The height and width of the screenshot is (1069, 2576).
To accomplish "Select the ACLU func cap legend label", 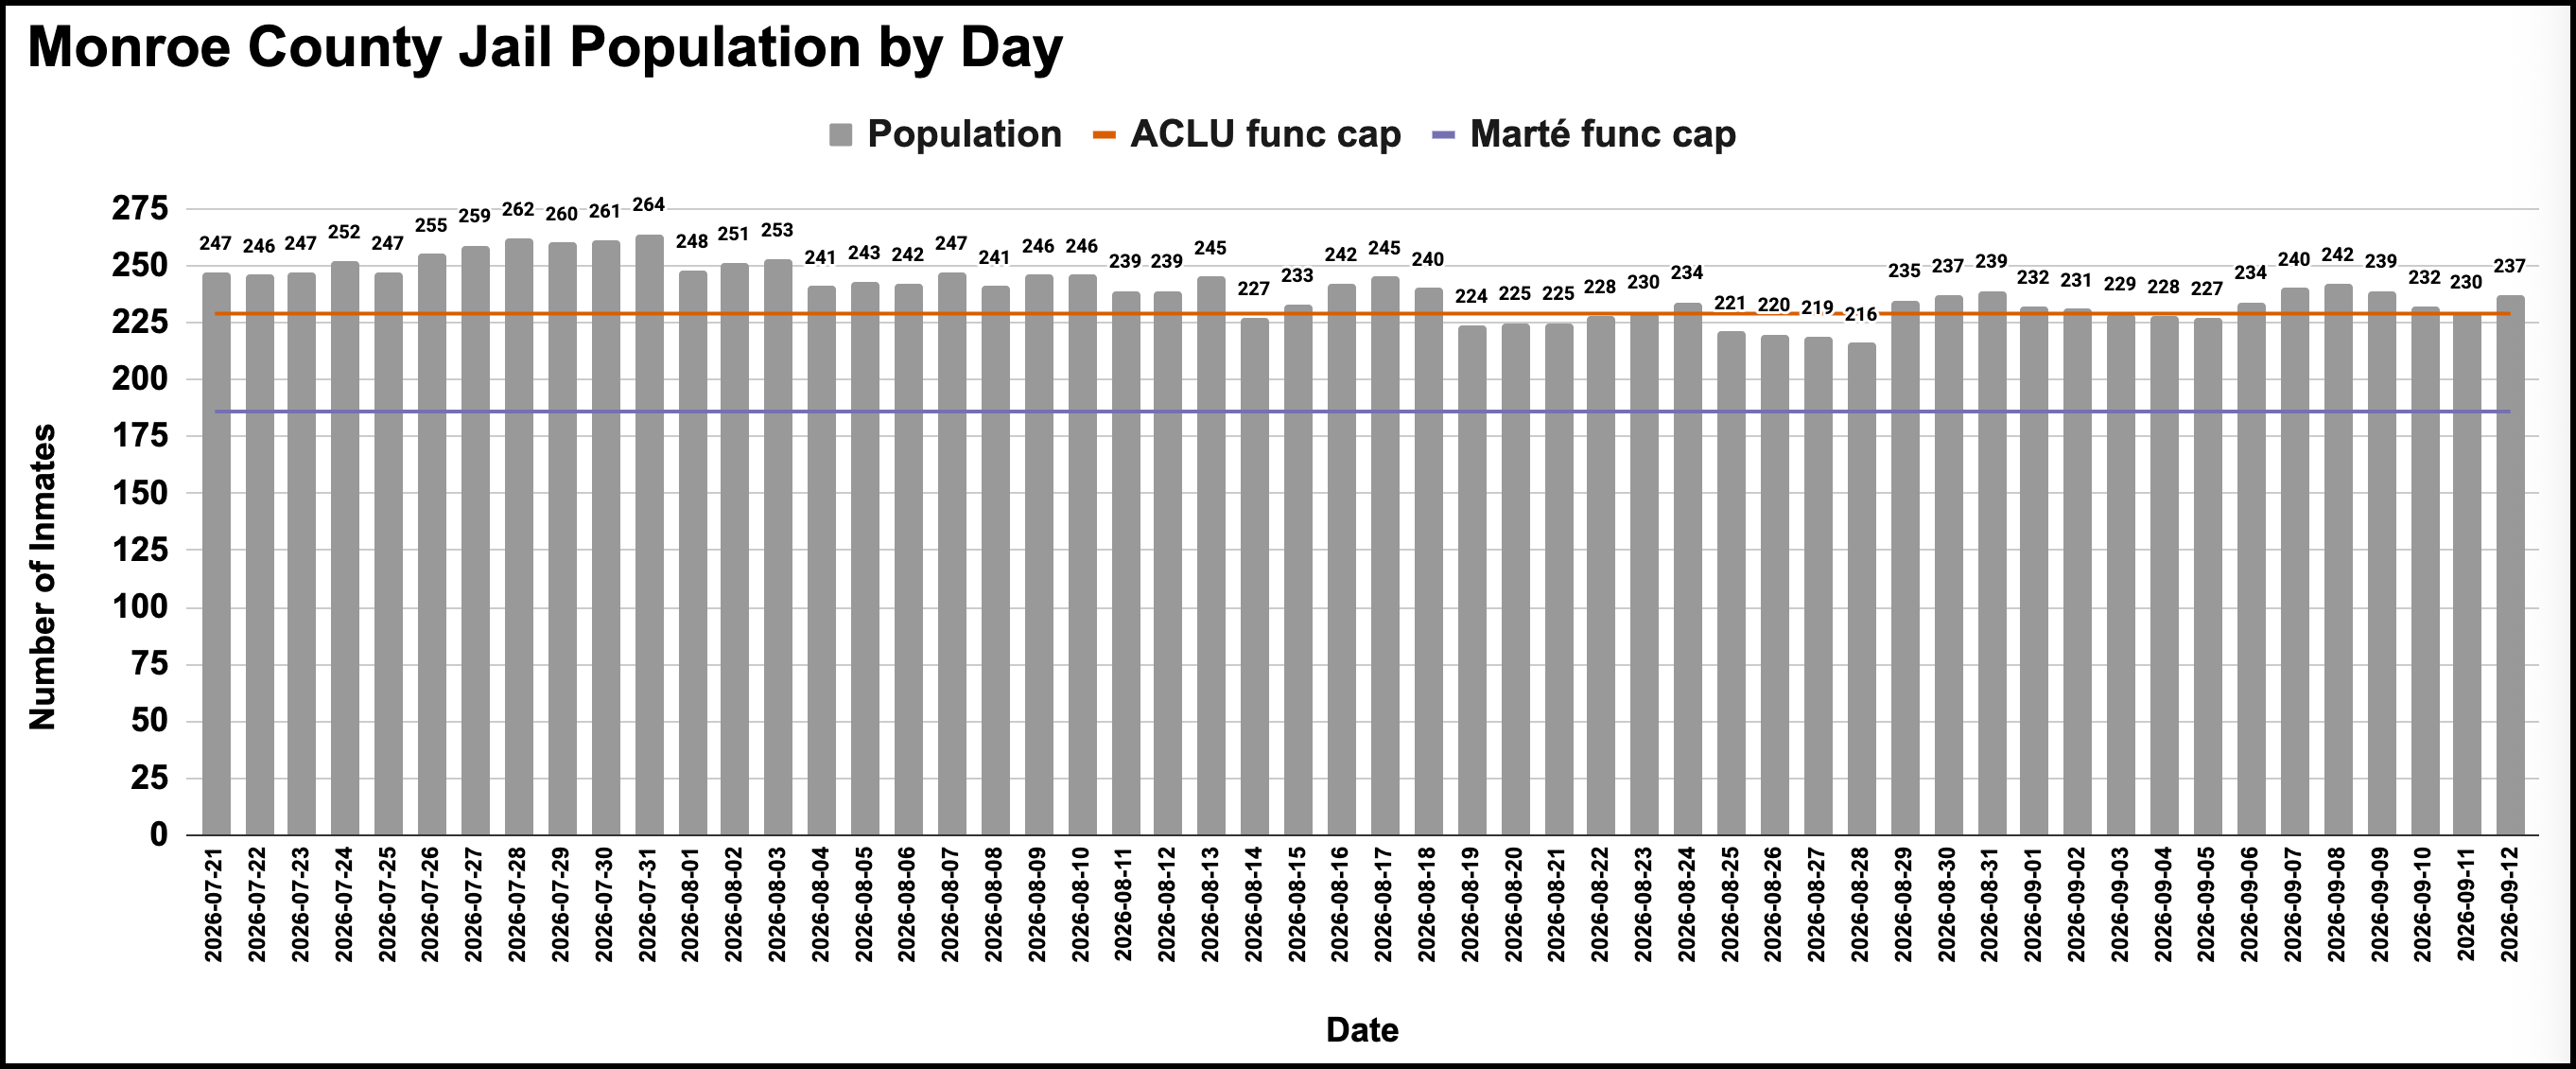I will [x=1265, y=134].
